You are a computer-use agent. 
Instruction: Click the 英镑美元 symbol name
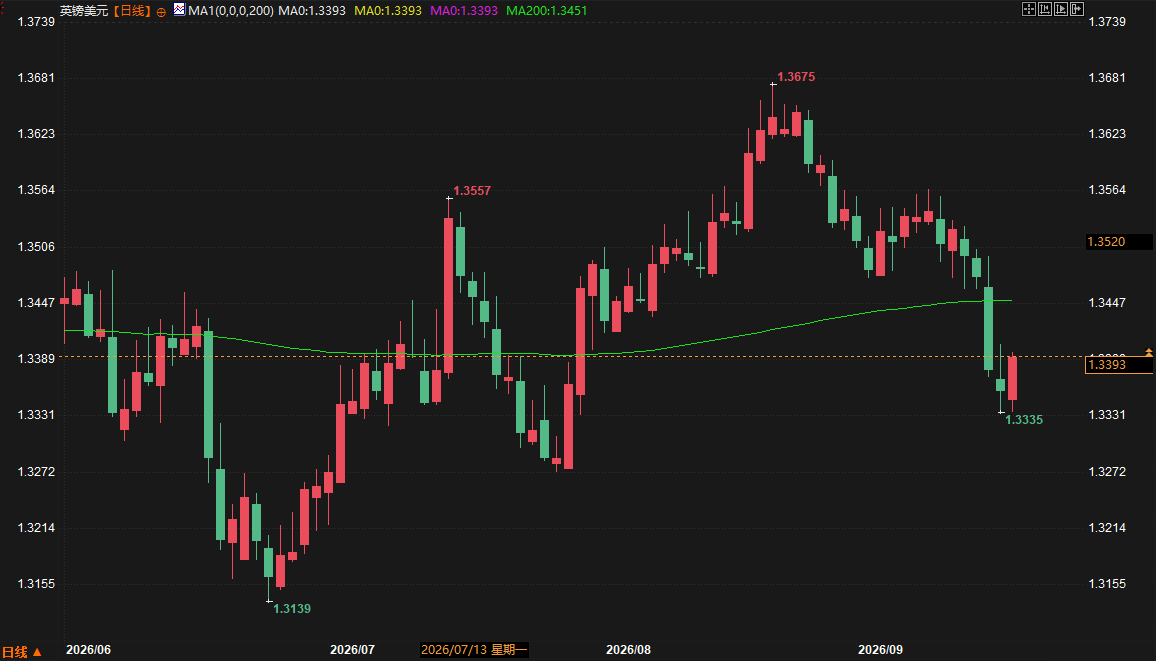[x=84, y=11]
